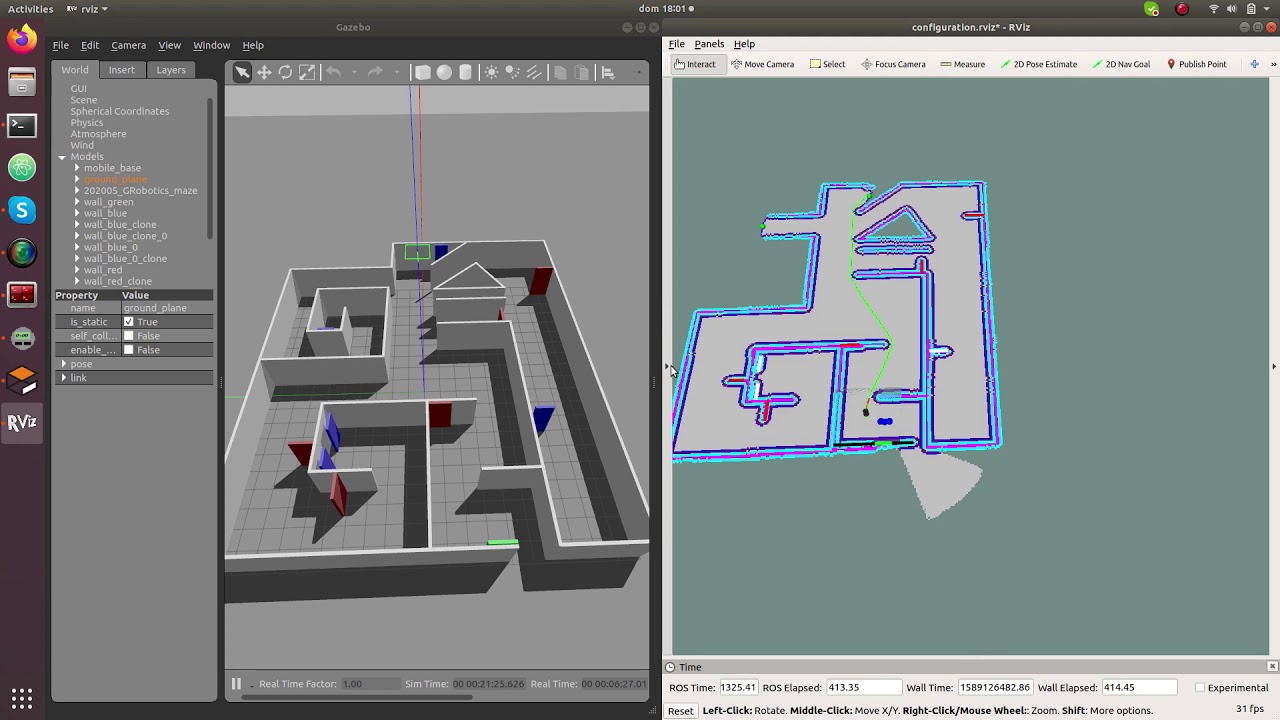Select Spherical Coordinates in World tree
This screenshot has width=1280, height=720.
click(119, 111)
